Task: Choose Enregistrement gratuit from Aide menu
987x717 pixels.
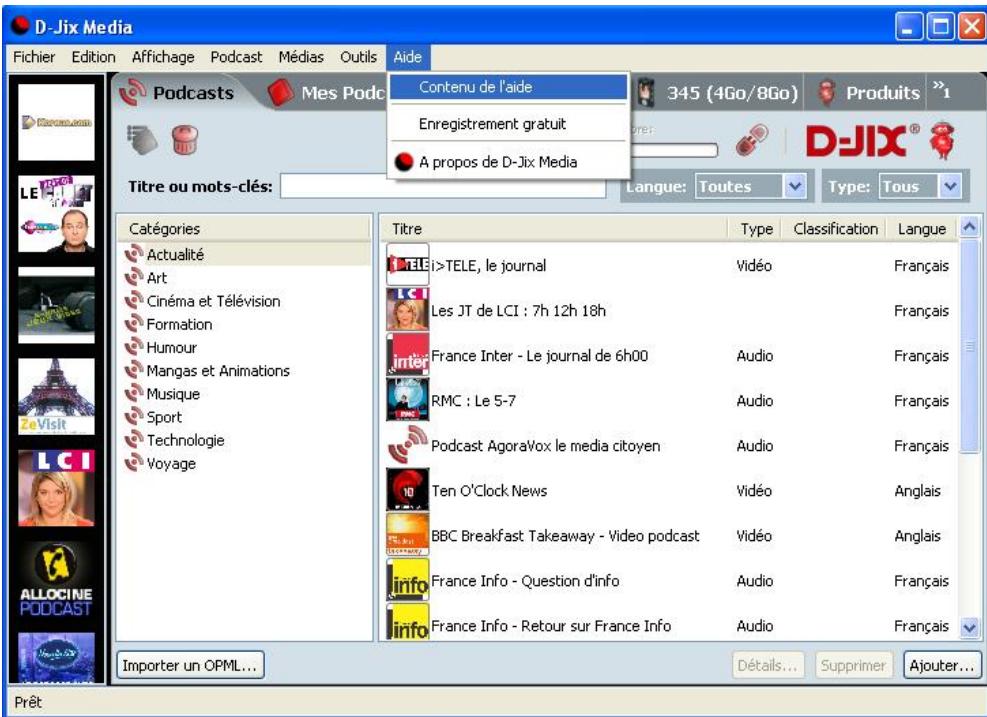Action: pos(492,124)
